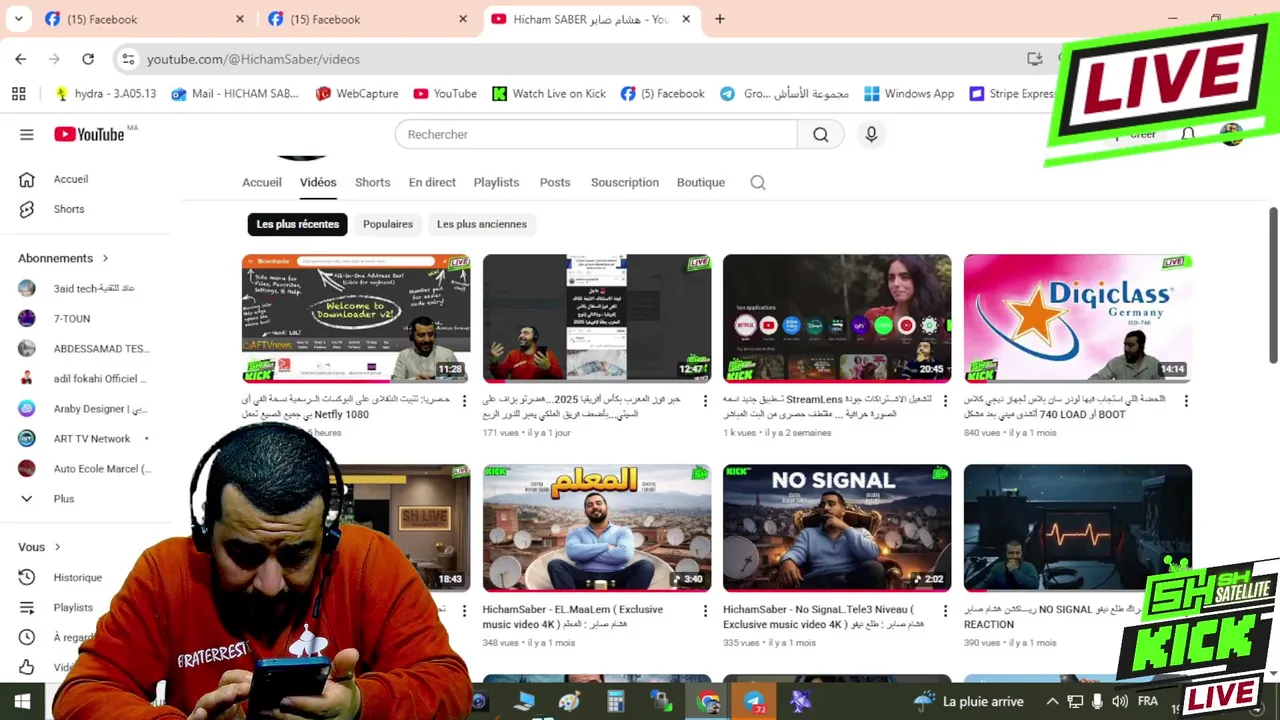Image resolution: width=1280 pixels, height=720 pixels.
Task: Open ART TV Network subscription
Action: 85,438
